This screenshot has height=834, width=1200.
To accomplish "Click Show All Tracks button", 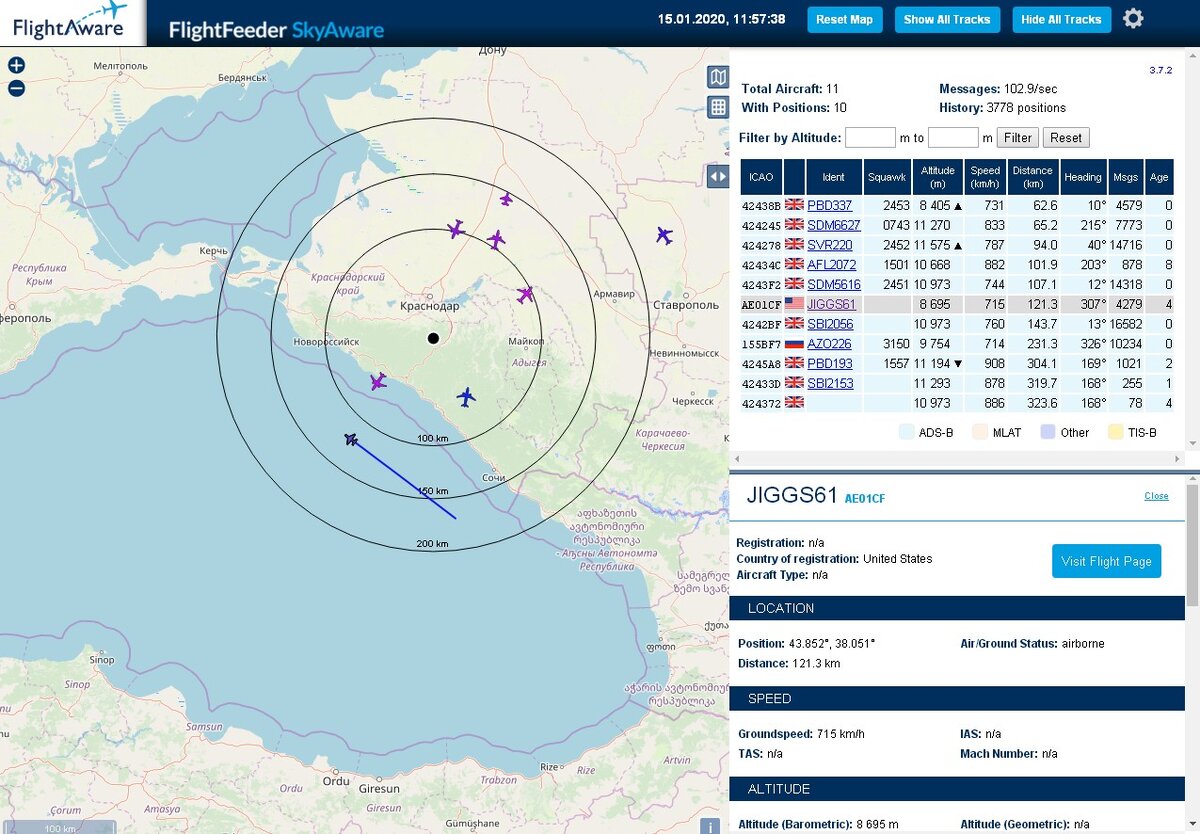I will click(x=946, y=19).
